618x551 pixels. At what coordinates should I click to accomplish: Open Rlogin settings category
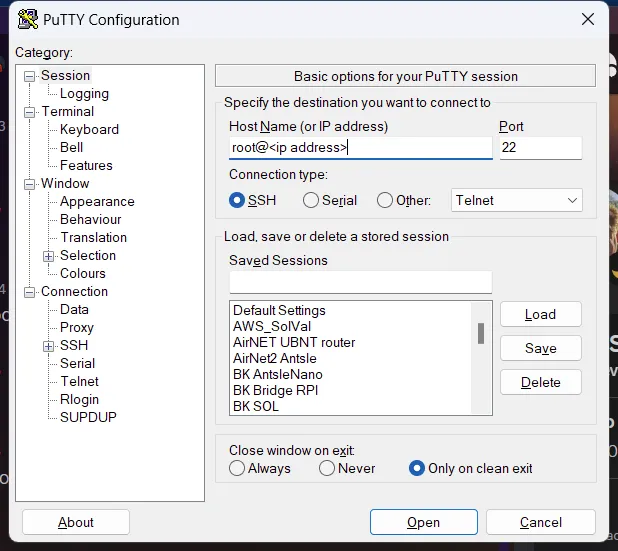point(79,399)
